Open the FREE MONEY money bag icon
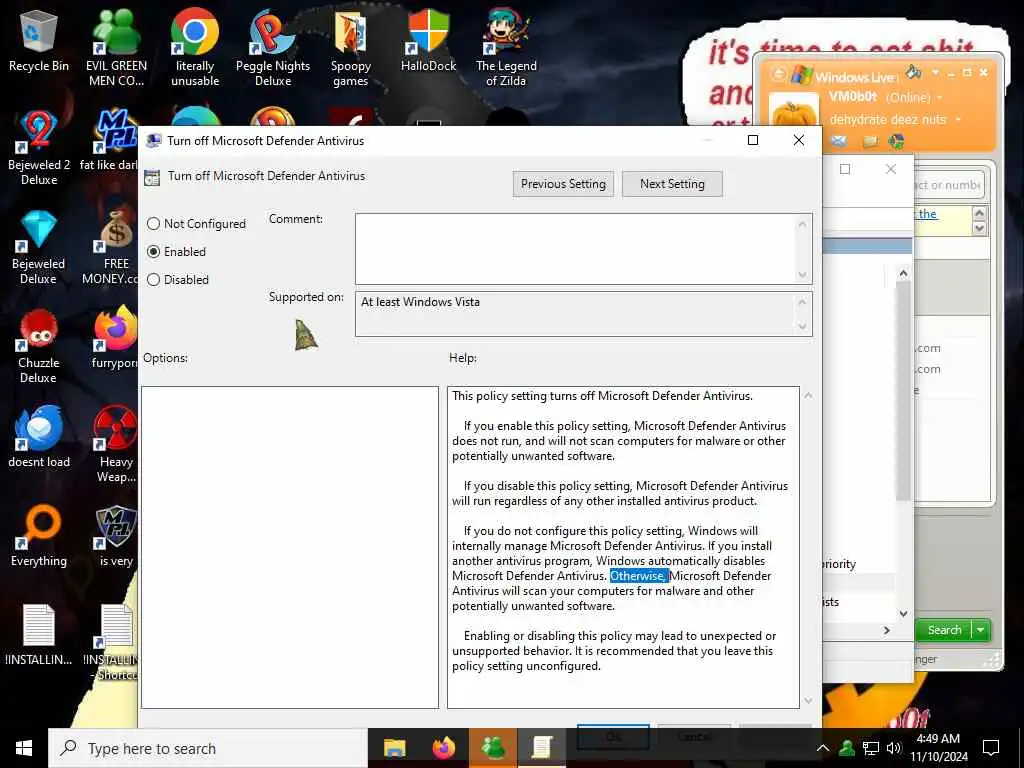 [x=114, y=247]
